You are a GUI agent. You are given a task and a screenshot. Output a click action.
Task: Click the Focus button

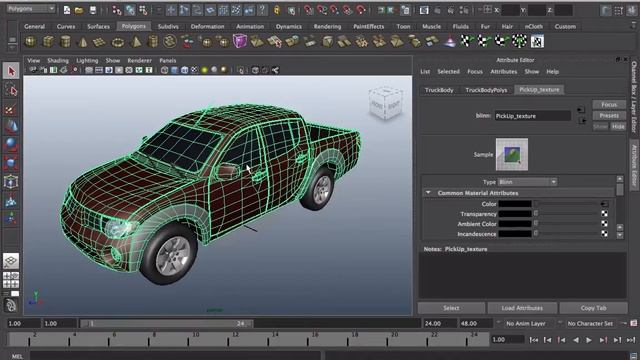click(609, 104)
